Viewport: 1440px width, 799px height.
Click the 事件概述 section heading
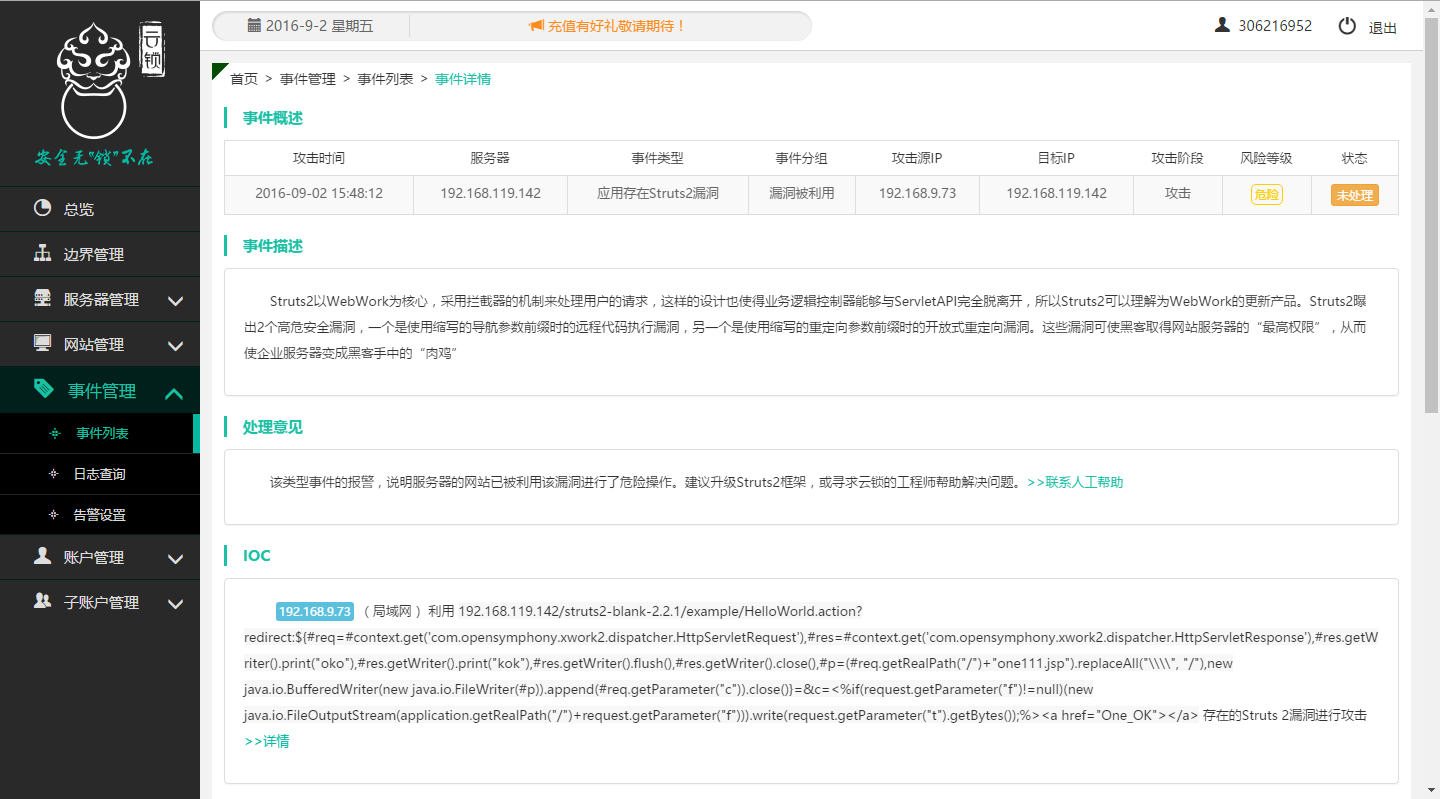pyautogui.click(x=273, y=118)
